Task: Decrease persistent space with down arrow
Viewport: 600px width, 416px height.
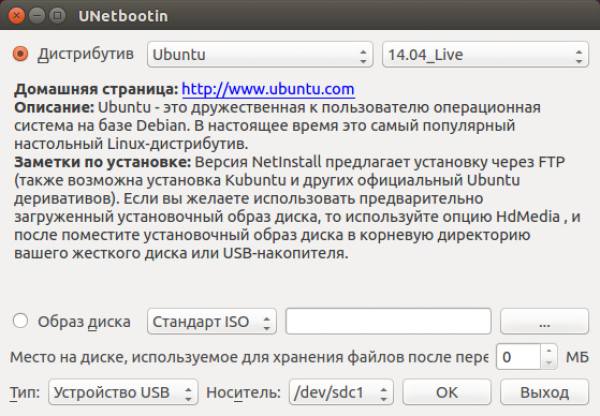Action: click(549, 363)
